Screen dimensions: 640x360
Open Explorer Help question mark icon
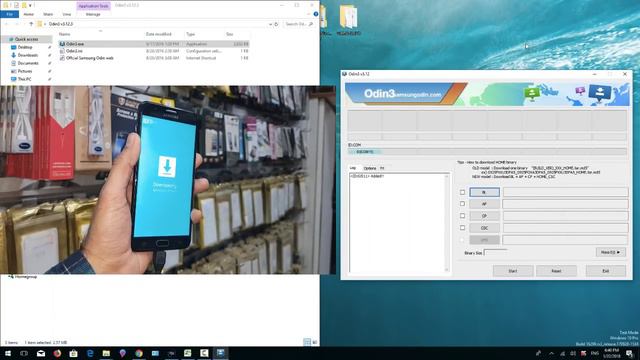[316, 14]
